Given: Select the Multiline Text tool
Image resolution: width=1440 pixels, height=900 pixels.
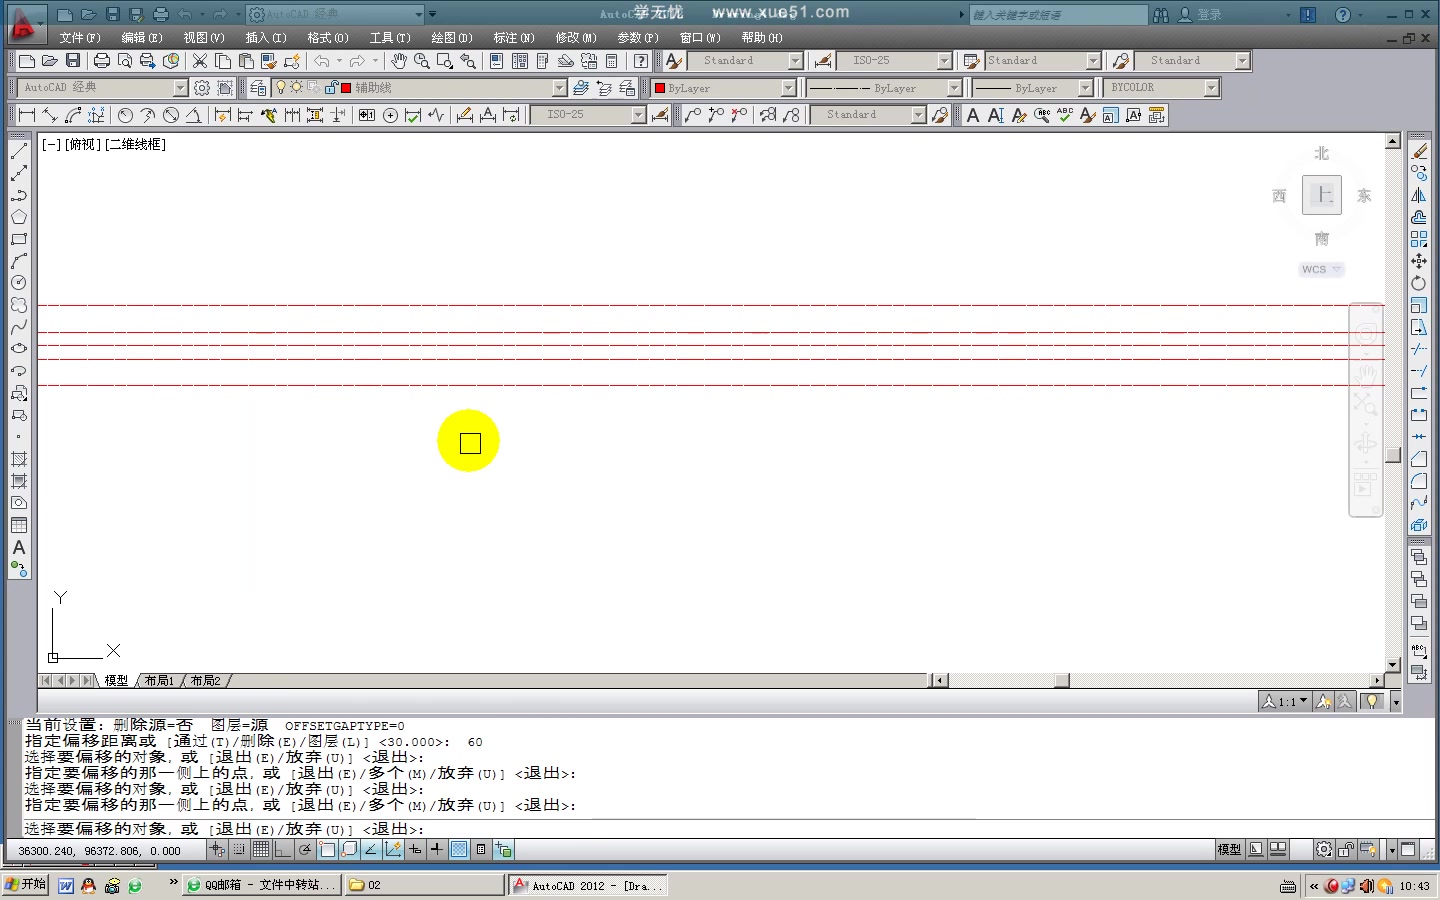Looking at the screenshot, I should pos(18,547).
